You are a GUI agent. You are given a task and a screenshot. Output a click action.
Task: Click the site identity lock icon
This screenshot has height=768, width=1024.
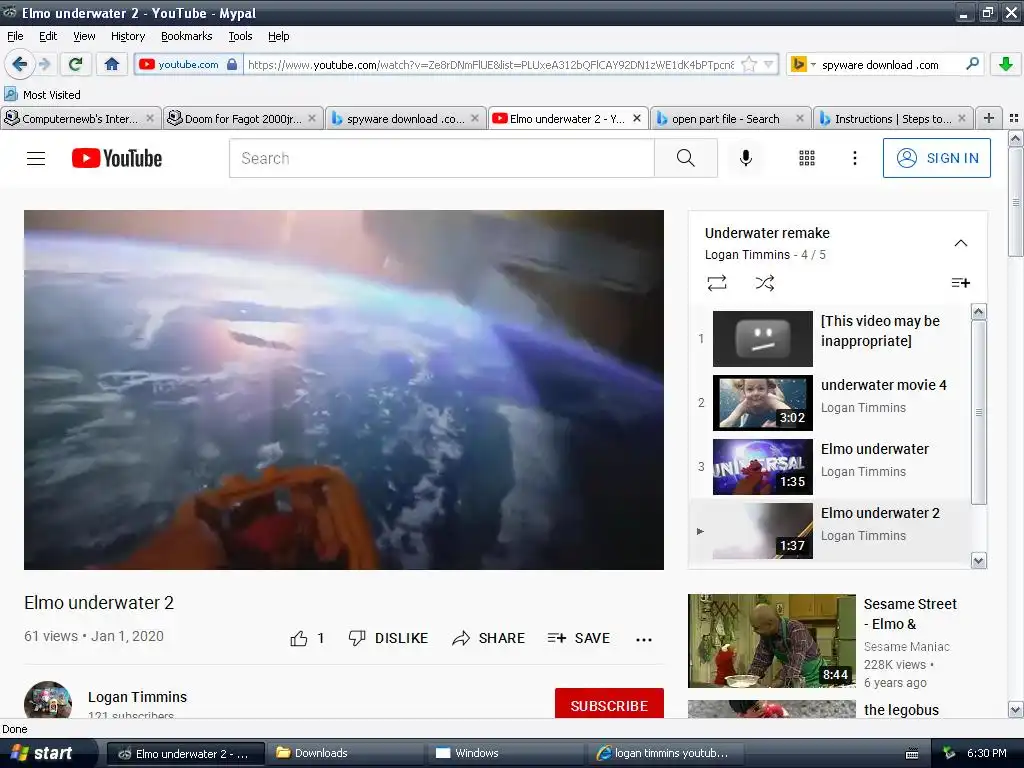(x=232, y=64)
